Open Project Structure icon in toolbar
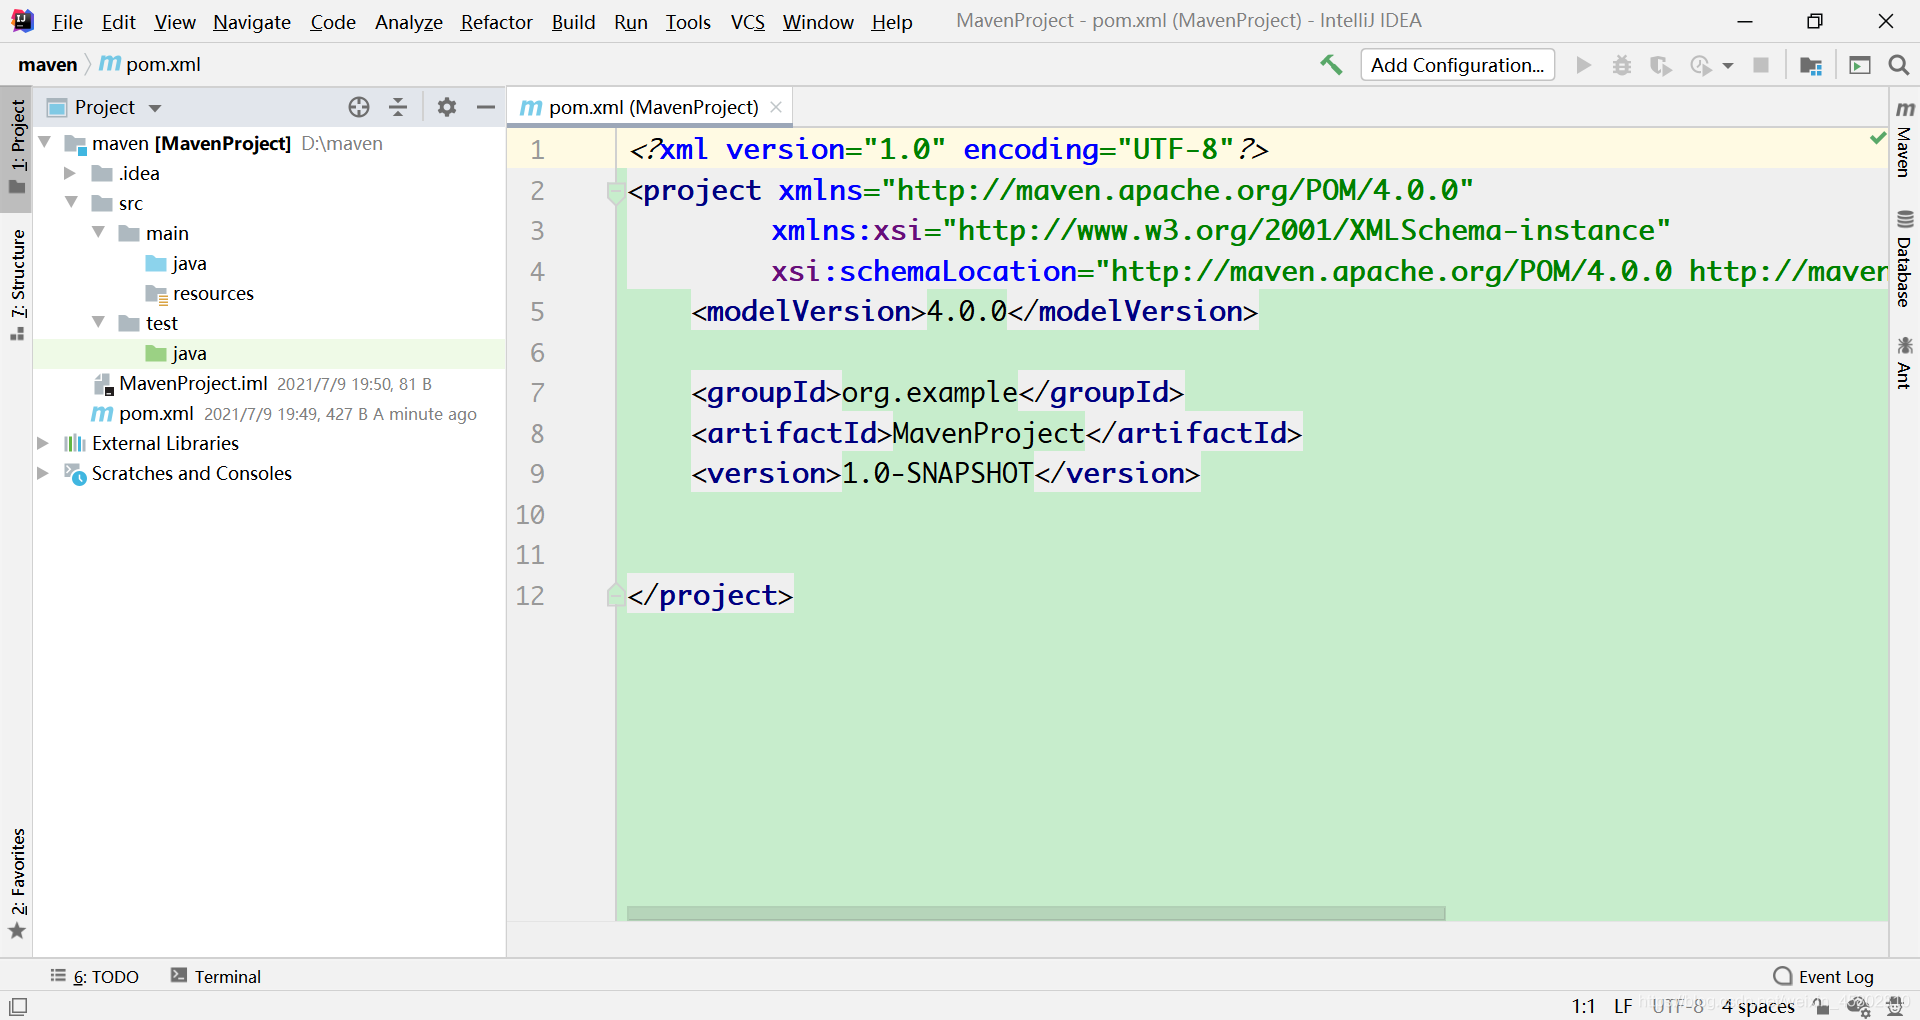 click(x=1811, y=65)
